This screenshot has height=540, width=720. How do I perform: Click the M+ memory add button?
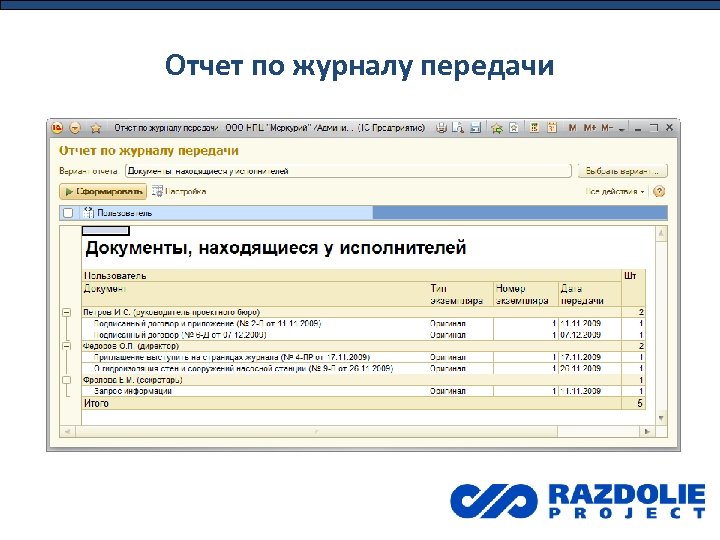590,128
